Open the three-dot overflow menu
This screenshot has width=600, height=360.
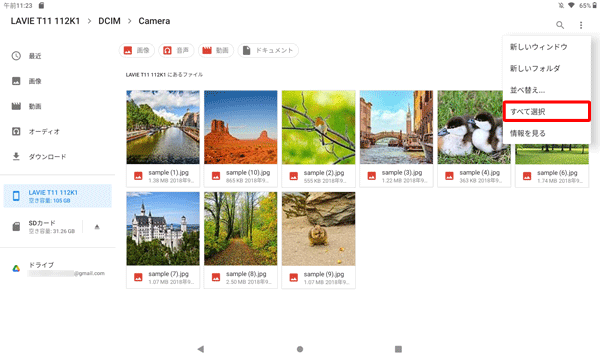[x=581, y=25]
